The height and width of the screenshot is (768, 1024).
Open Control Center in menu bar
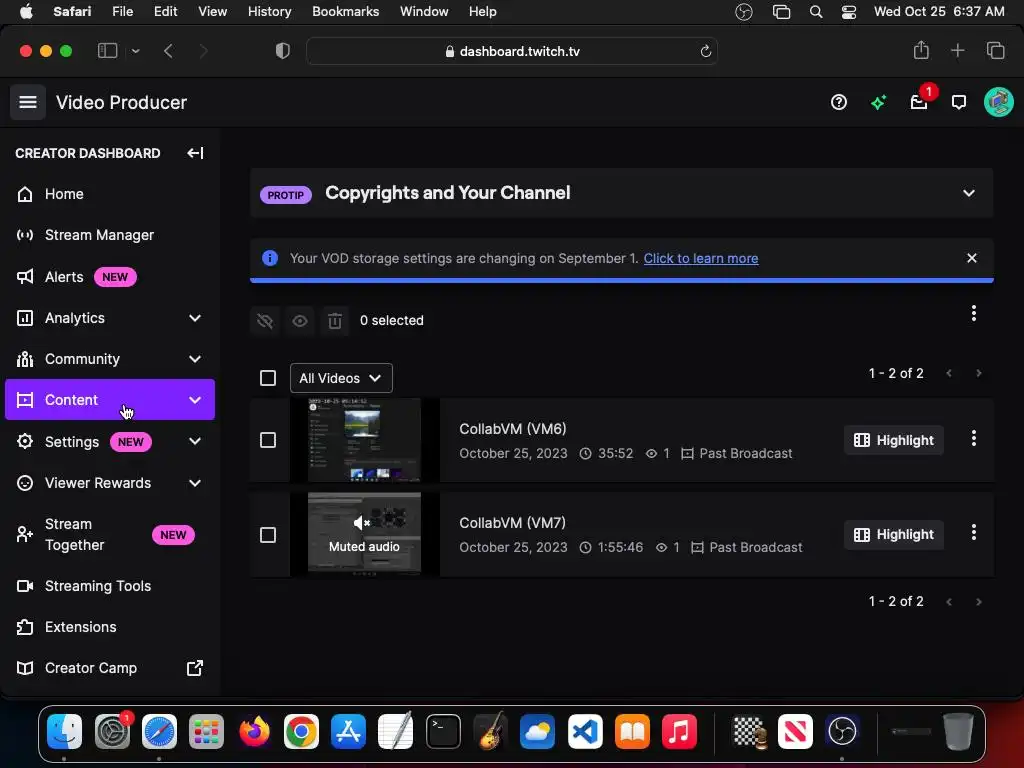[848, 11]
